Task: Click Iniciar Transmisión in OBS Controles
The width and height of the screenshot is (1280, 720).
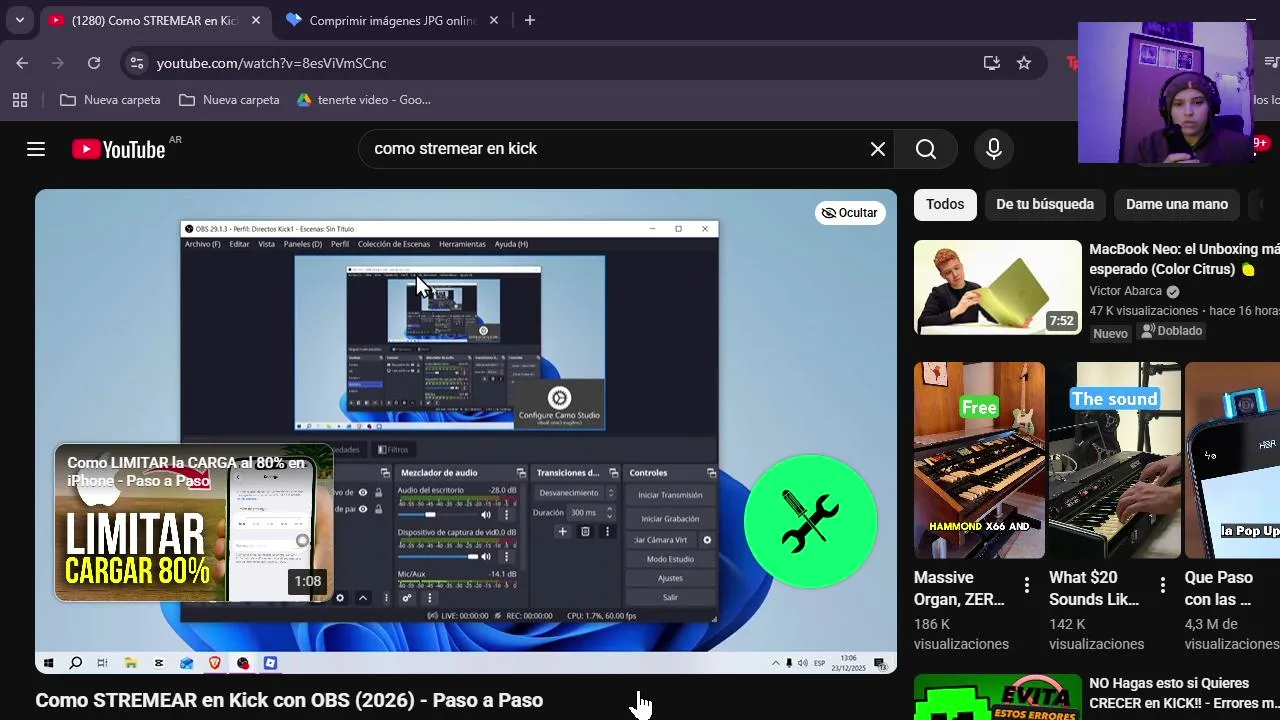Action: click(670, 495)
